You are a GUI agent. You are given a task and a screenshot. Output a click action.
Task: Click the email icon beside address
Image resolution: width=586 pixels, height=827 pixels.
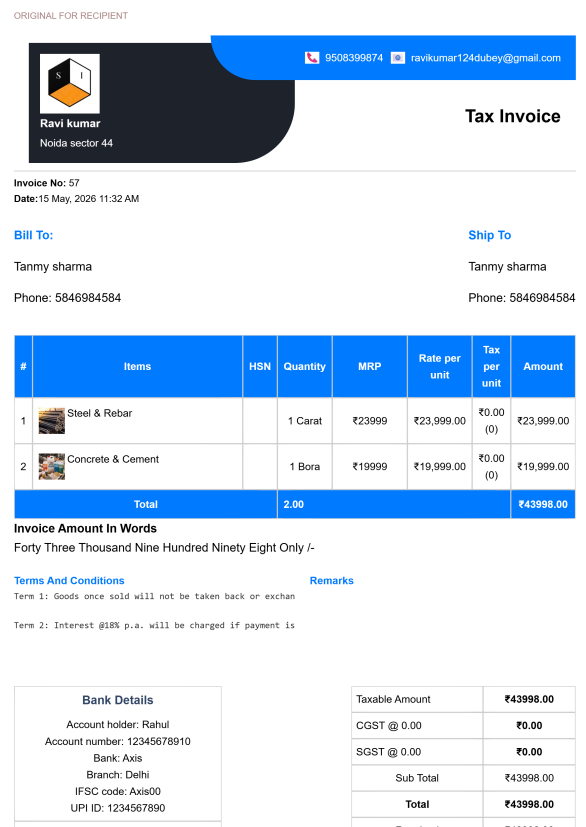pos(398,58)
